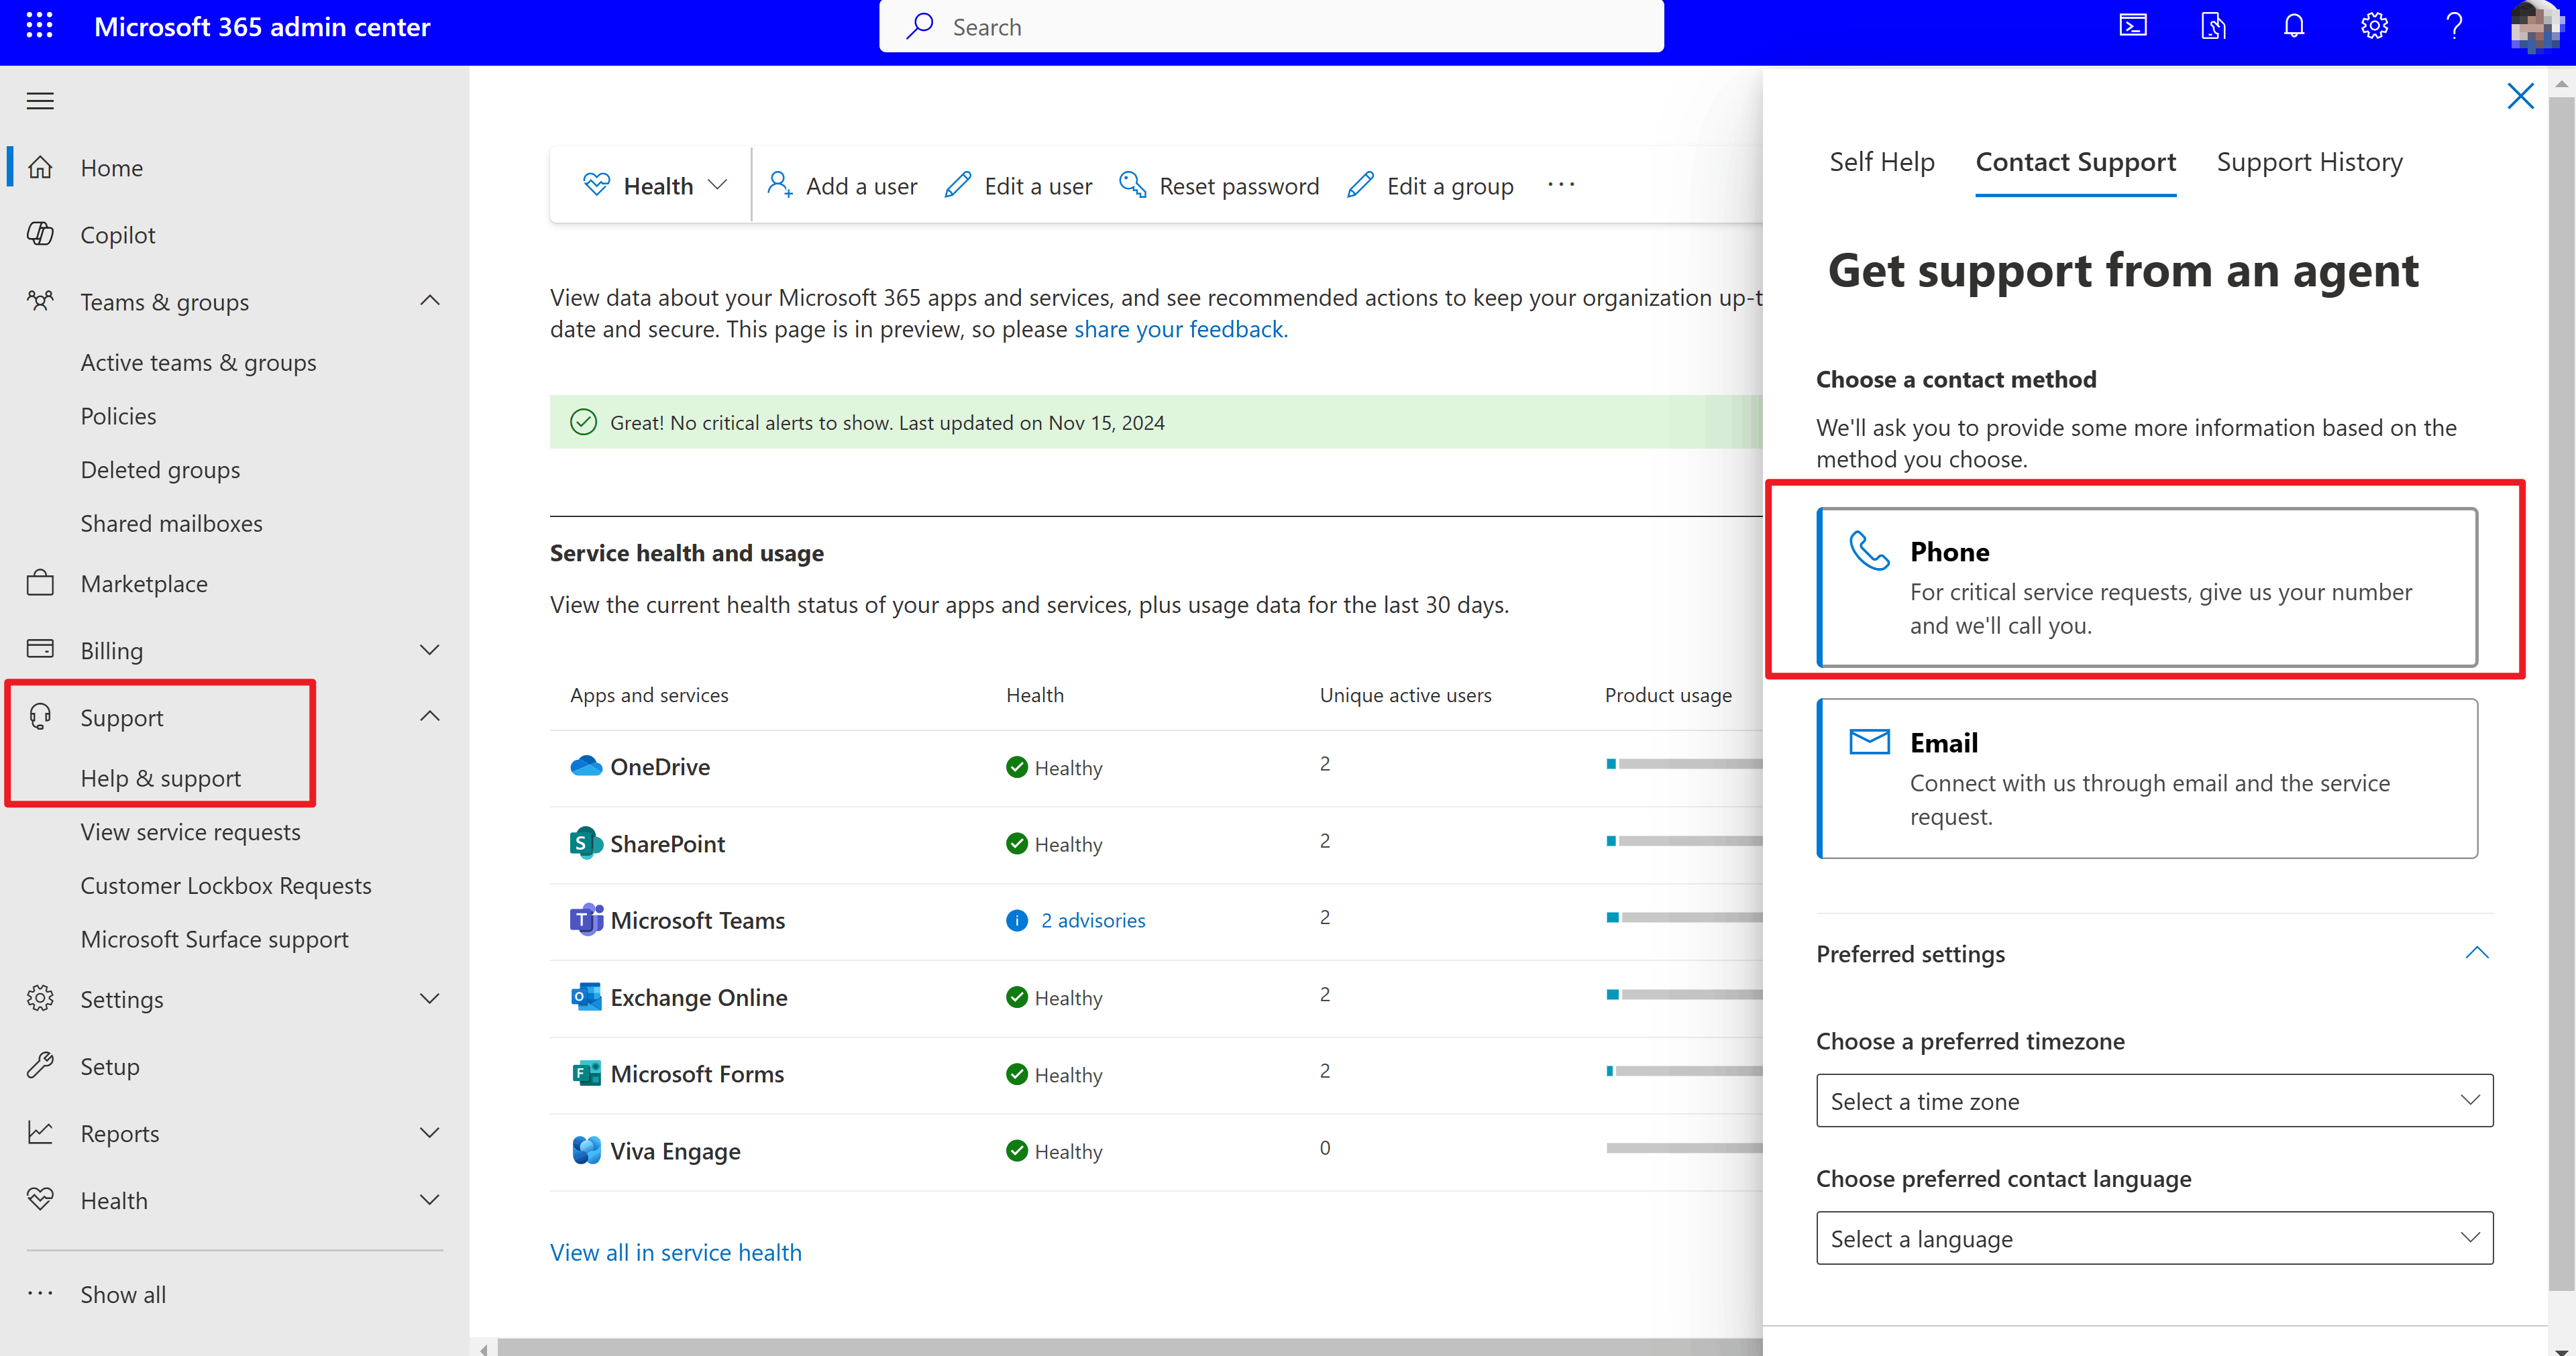Click Reset password in the toolbar
2576x1356 pixels.
[1219, 186]
